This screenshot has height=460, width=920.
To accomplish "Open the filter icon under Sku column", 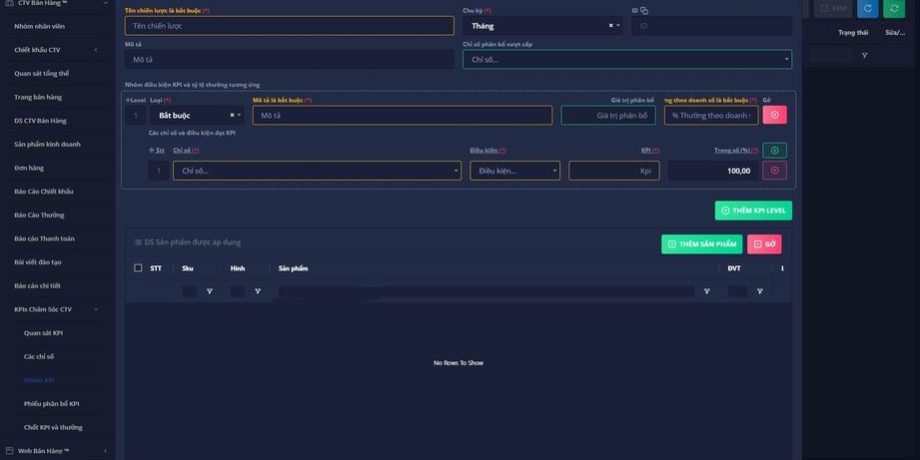I will click(209, 291).
